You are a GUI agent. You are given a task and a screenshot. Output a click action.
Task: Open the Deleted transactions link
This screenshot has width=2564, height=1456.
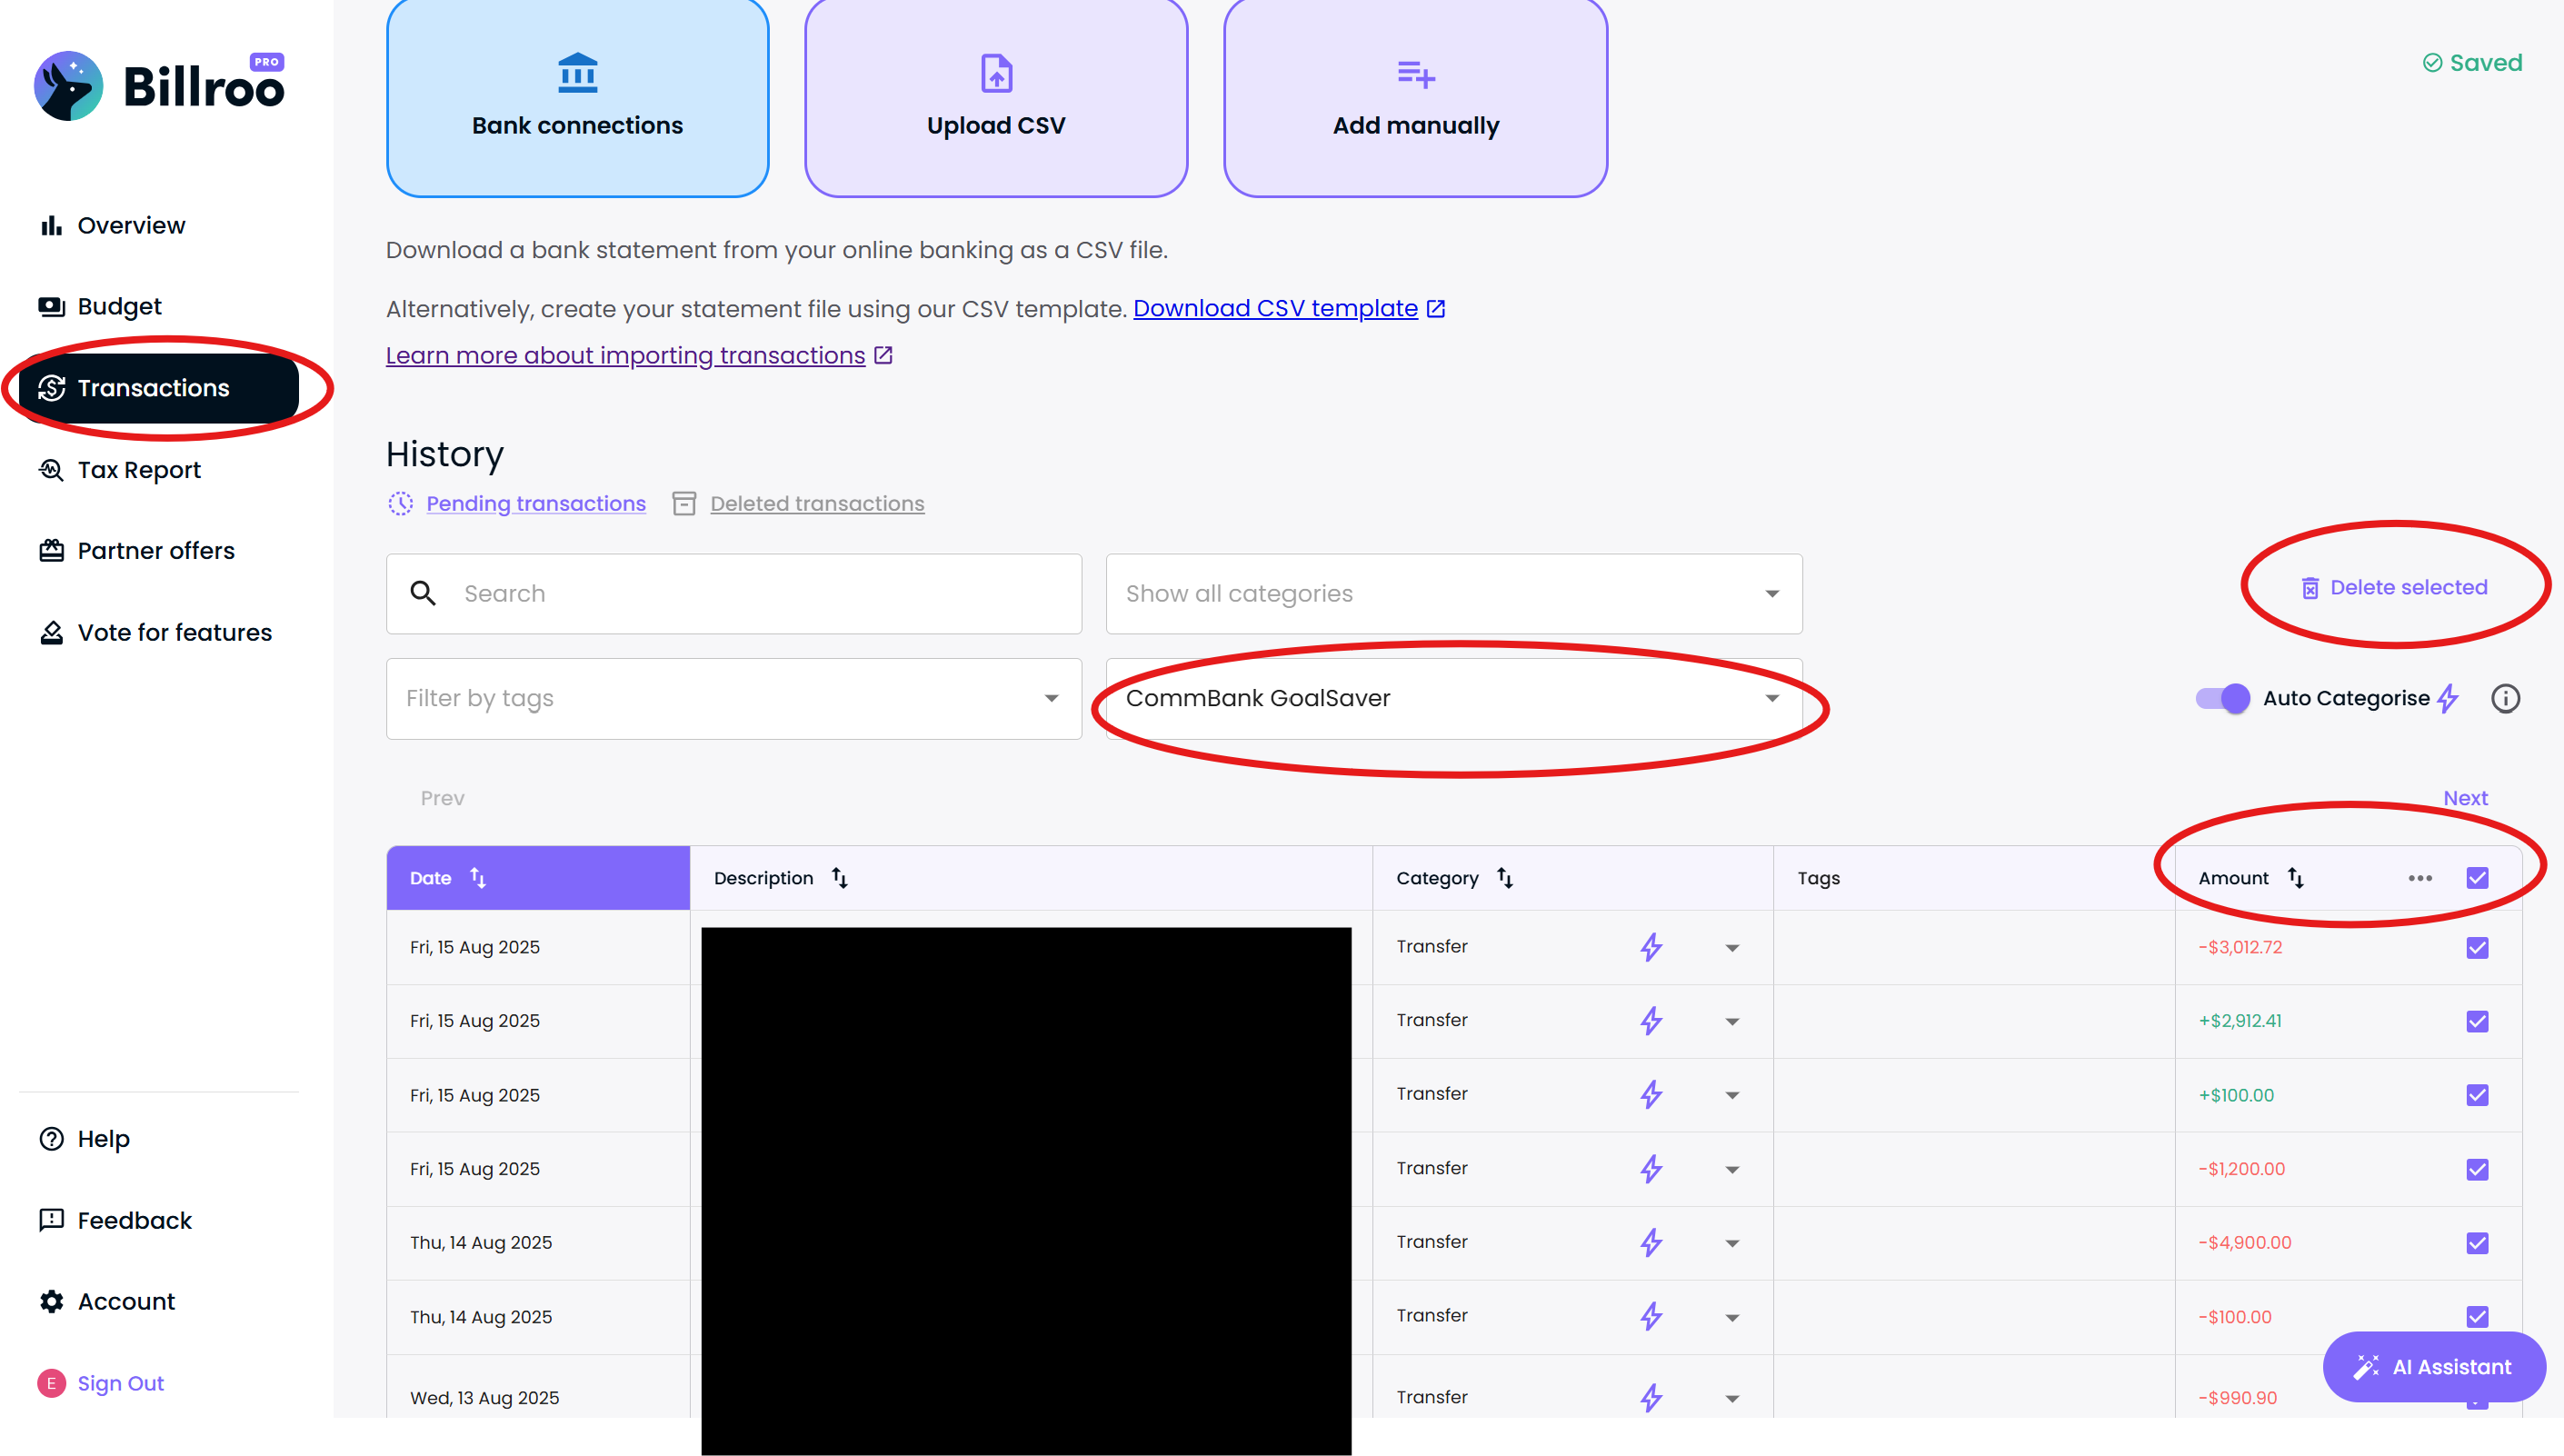click(x=817, y=503)
